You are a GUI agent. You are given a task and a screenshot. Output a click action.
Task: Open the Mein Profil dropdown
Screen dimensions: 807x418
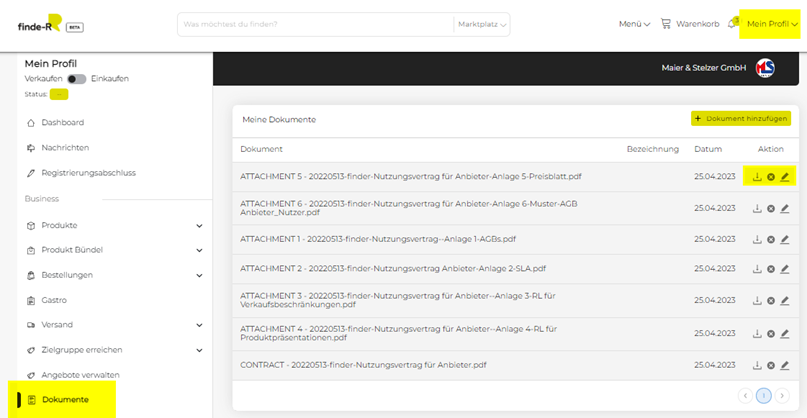773,24
